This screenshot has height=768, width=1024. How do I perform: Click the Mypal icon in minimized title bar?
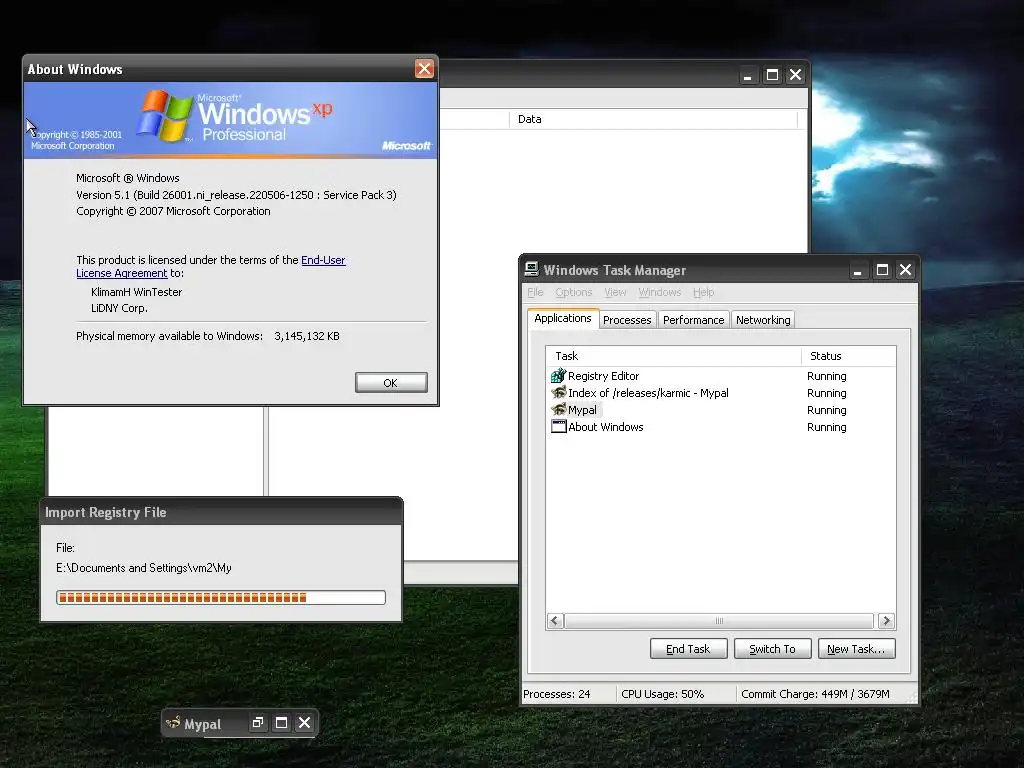tap(173, 723)
